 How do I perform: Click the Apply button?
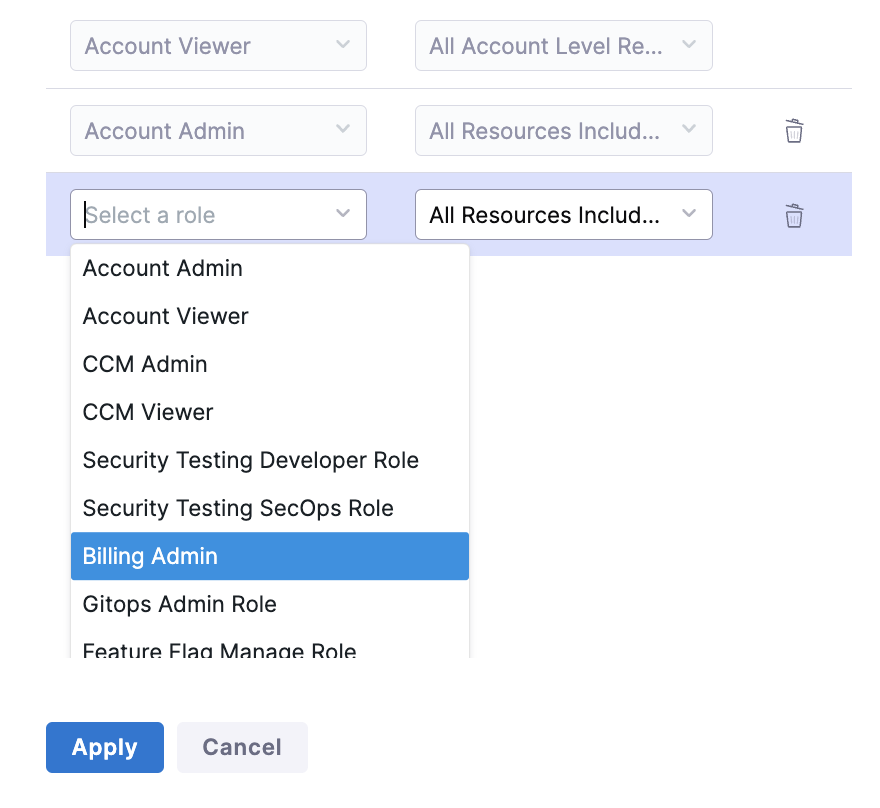104,747
